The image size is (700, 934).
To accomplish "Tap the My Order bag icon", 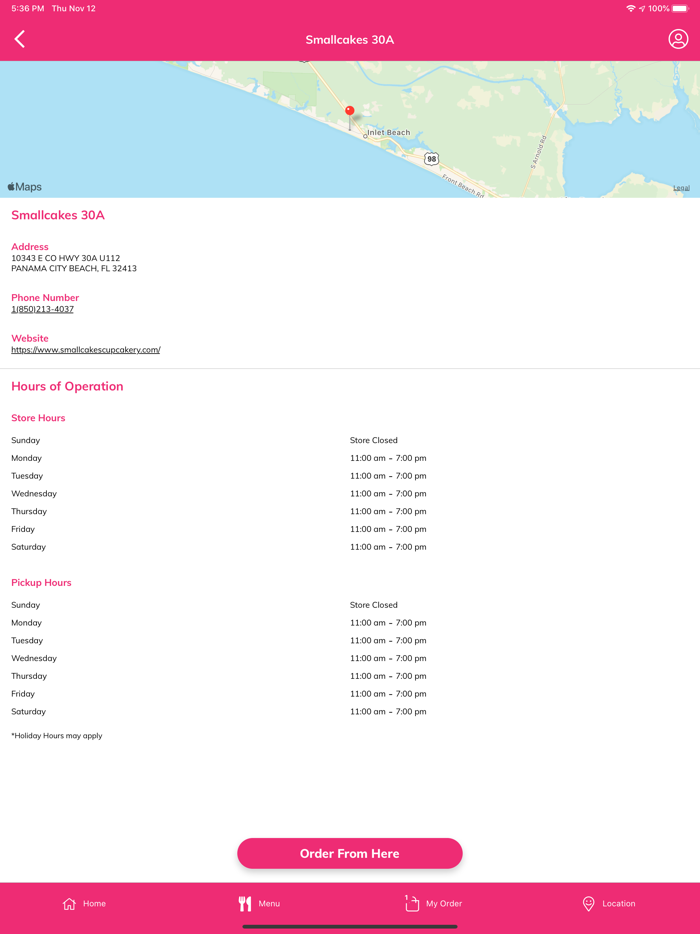I will pyautogui.click(x=412, y=903).
